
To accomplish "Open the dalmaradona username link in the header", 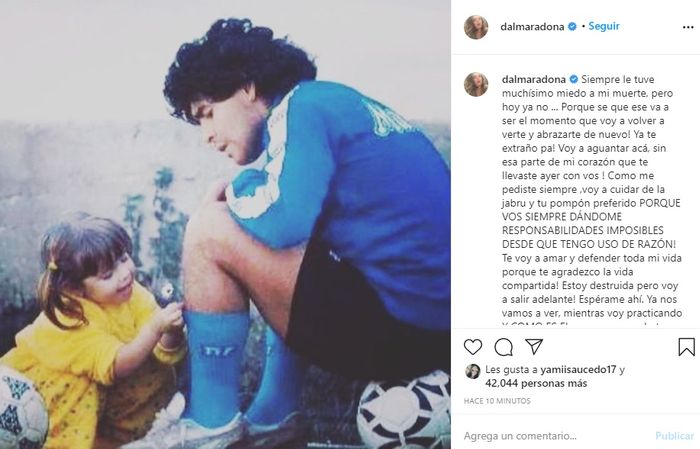I will click(x=532, y=26).
